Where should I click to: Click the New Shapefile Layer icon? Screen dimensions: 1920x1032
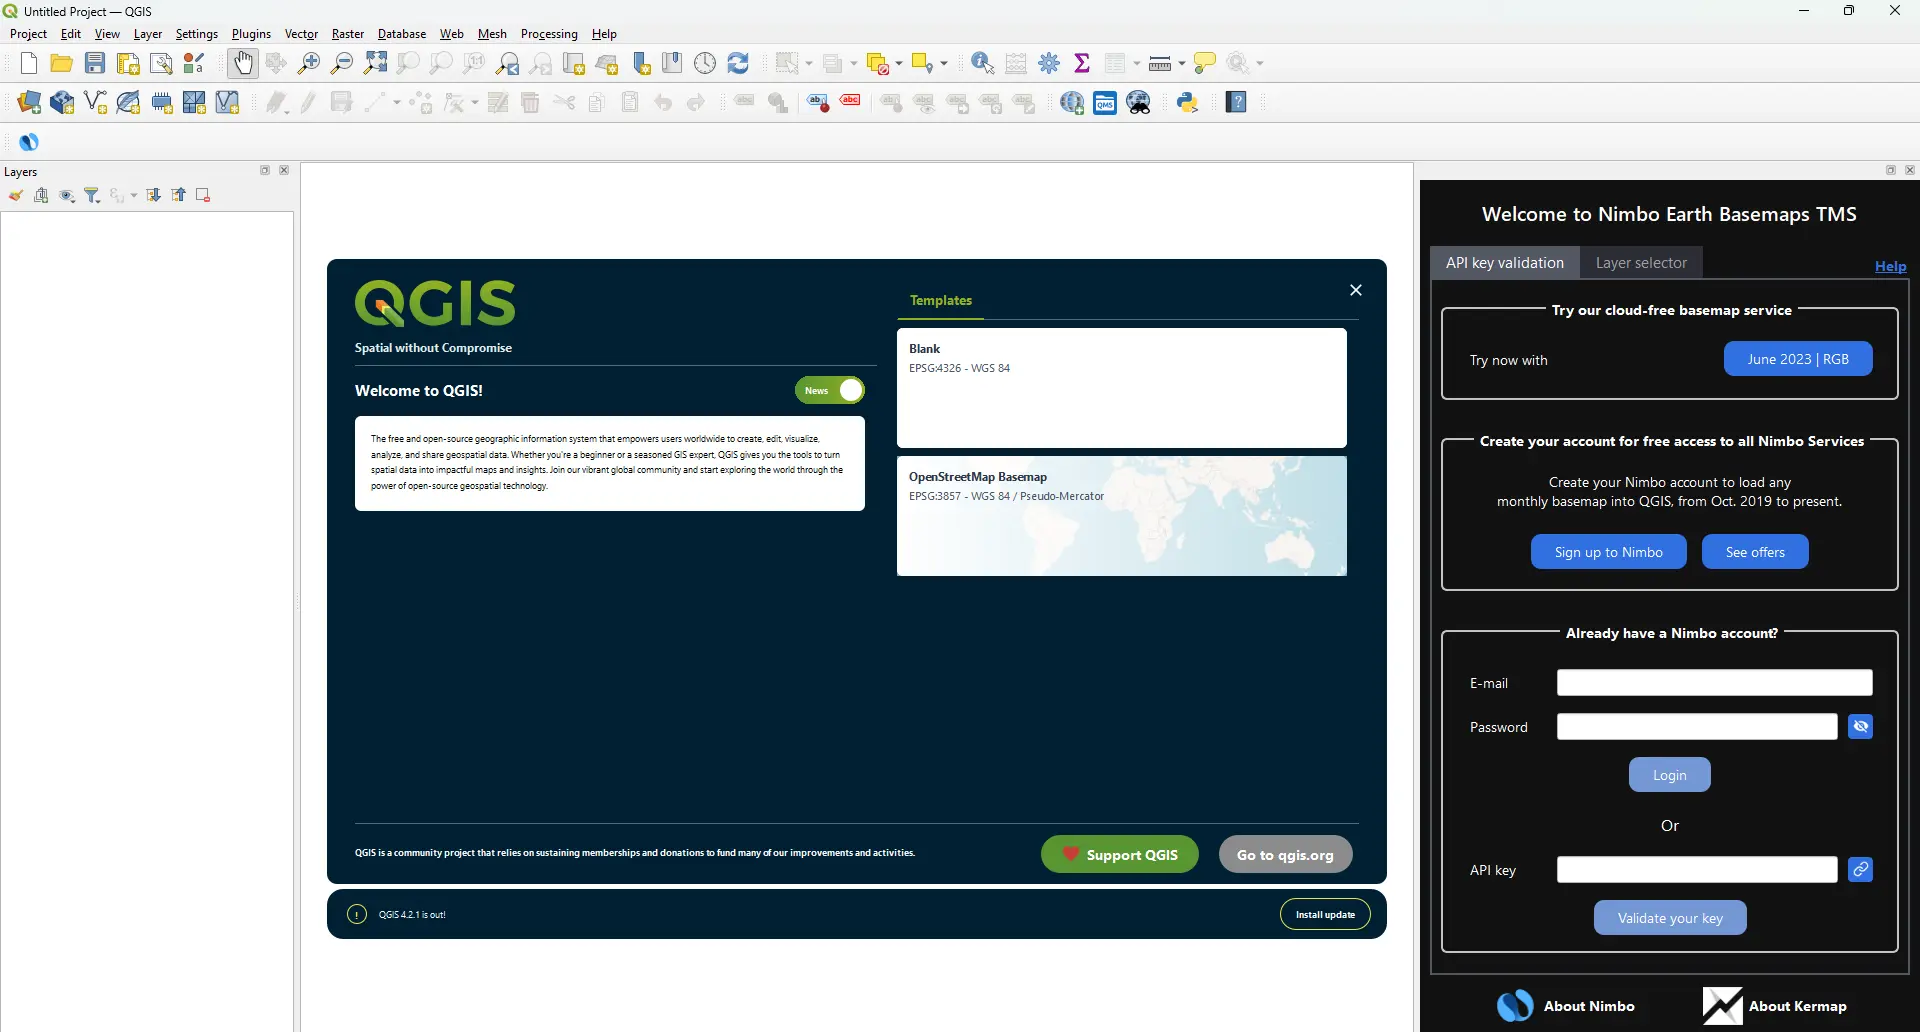[95, 102]
